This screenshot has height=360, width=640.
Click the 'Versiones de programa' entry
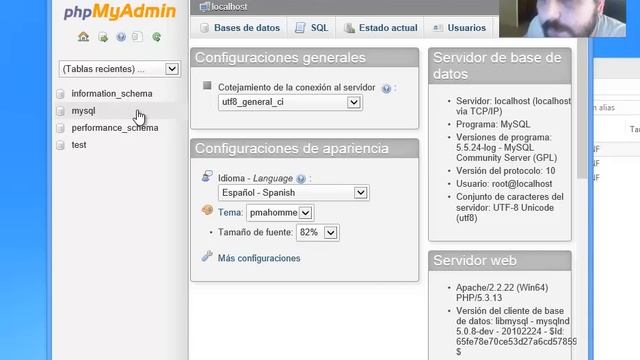[507, 148]
